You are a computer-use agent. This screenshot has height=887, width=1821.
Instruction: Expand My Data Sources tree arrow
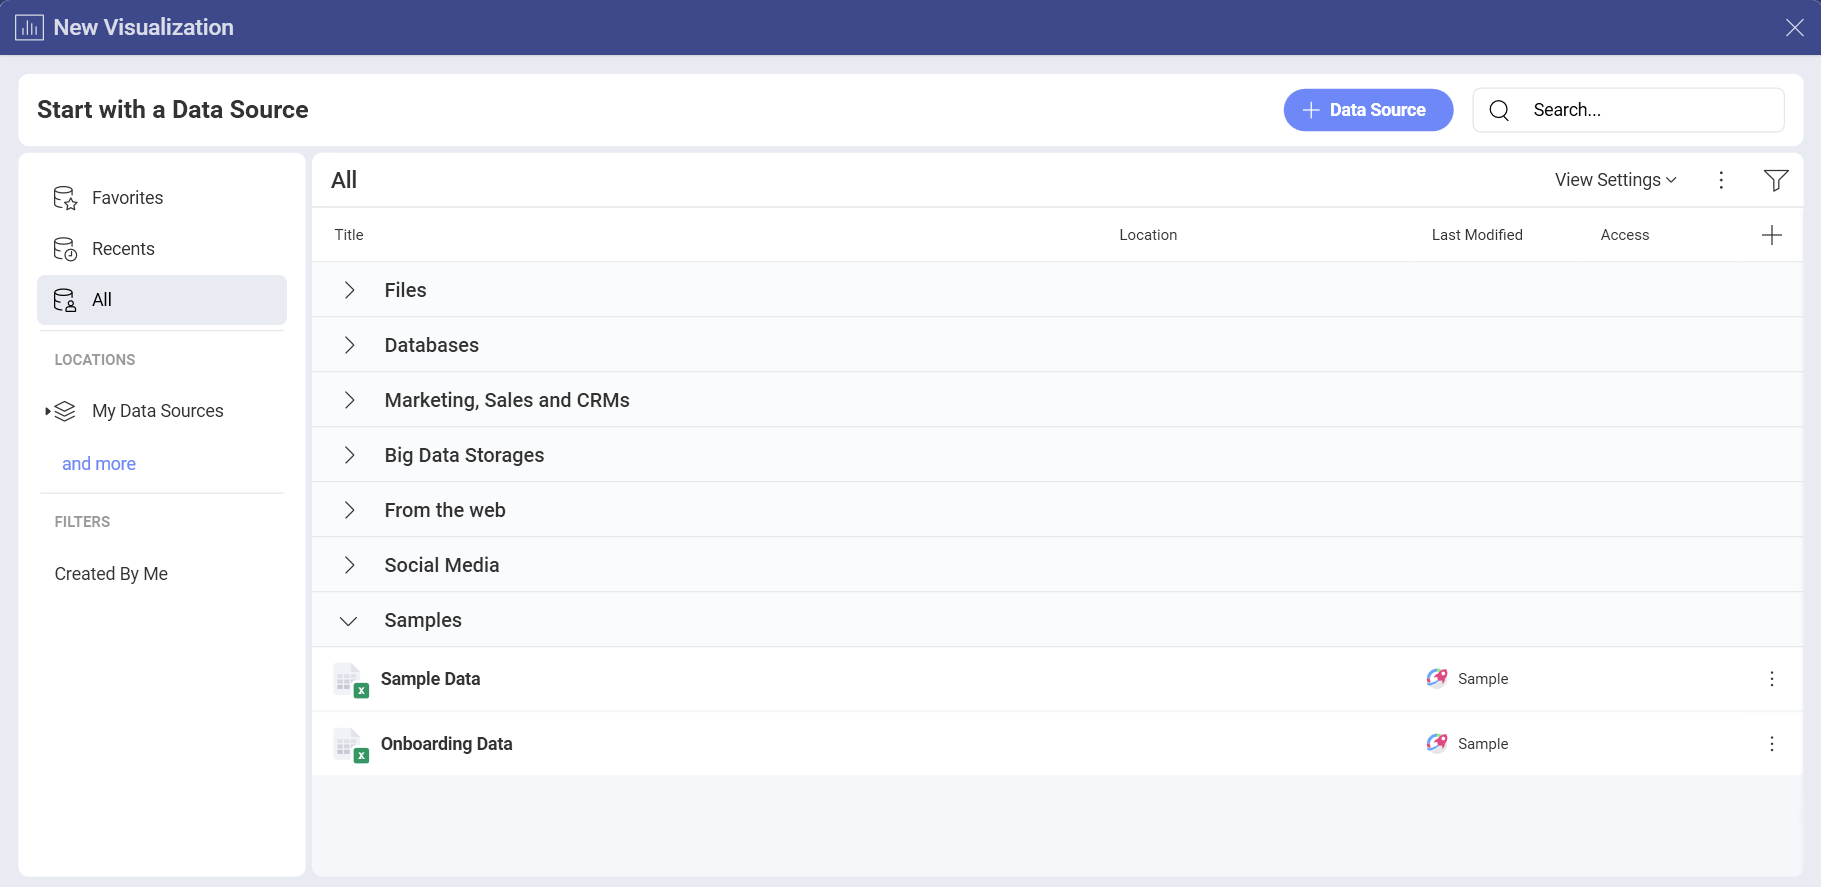point(47,411)
